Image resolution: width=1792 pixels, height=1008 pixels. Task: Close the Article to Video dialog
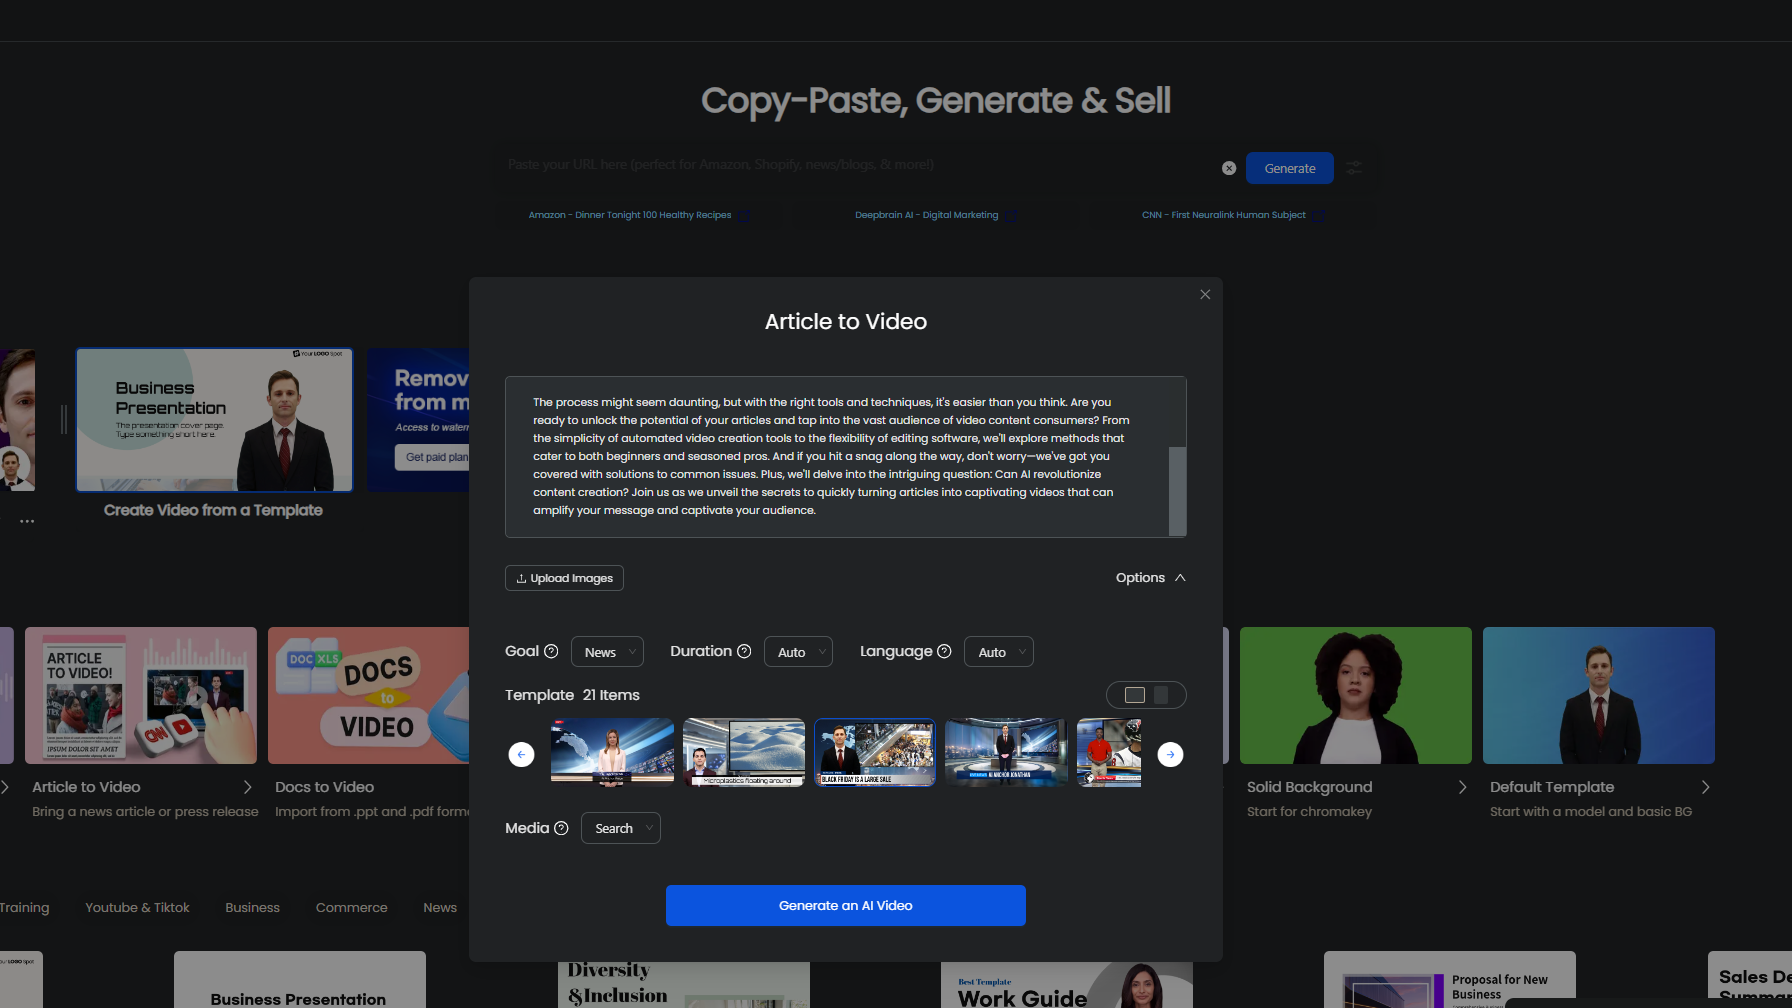1205,294
